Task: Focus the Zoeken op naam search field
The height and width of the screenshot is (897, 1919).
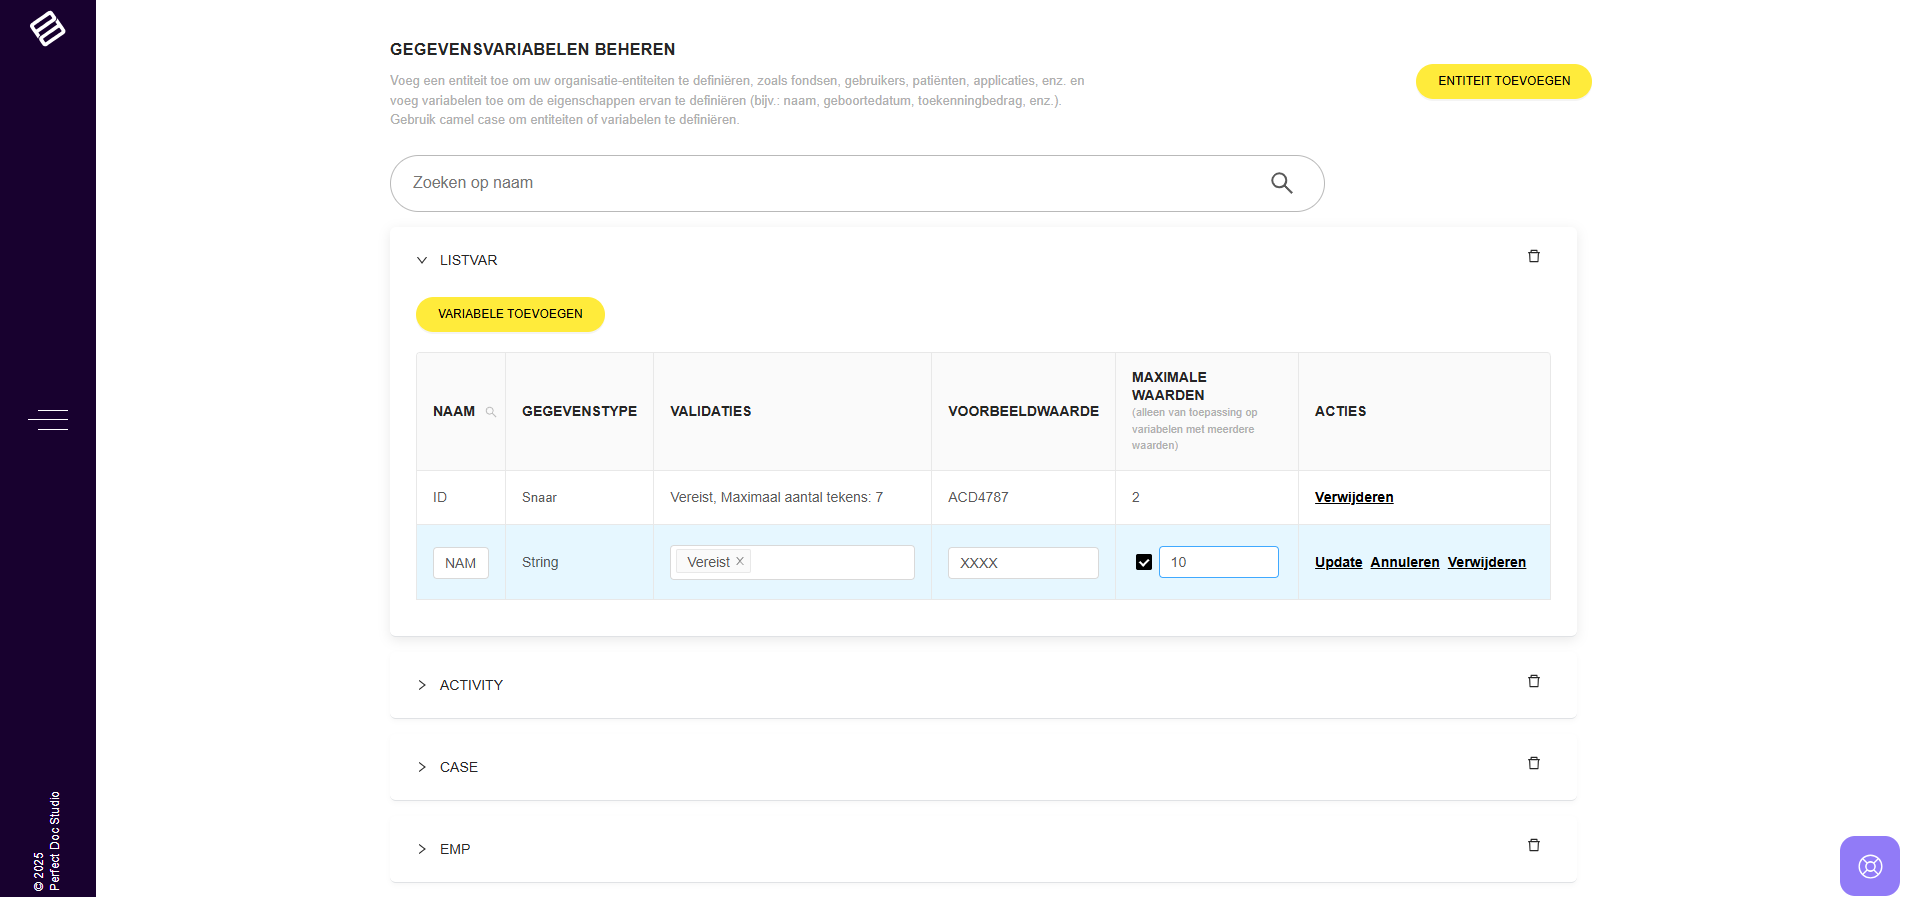Action: point(830,183)
